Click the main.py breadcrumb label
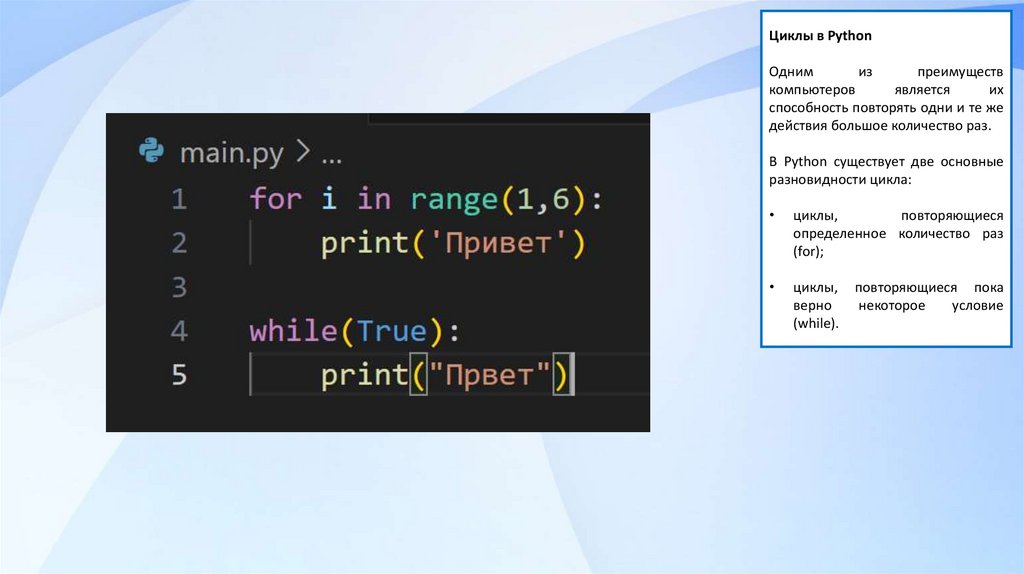Screen dimensions: 1024x574 (x=231, y=154)
